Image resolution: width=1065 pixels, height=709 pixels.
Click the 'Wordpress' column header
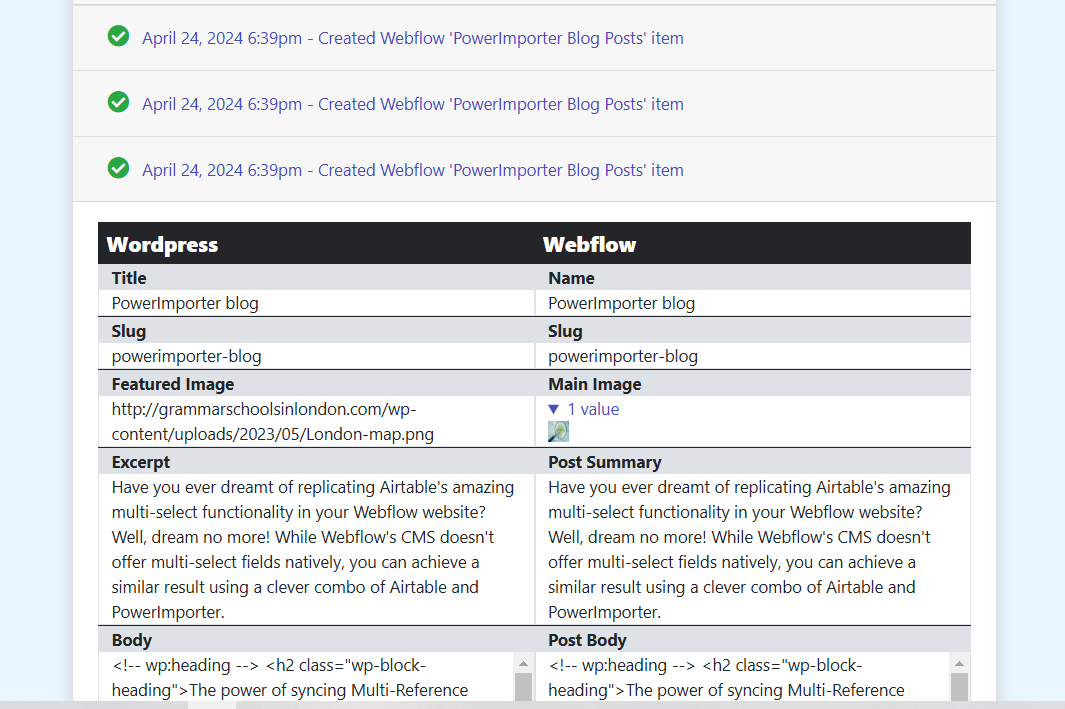[x=162, y=244]
